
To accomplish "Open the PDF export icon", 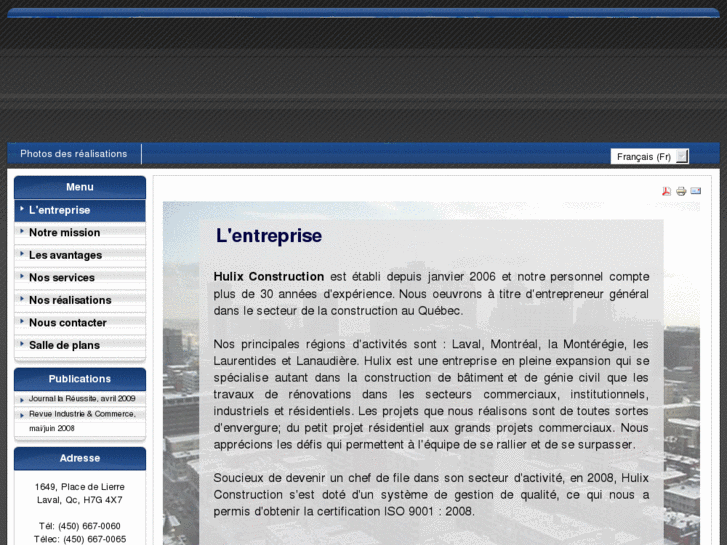I will (666, 191).
